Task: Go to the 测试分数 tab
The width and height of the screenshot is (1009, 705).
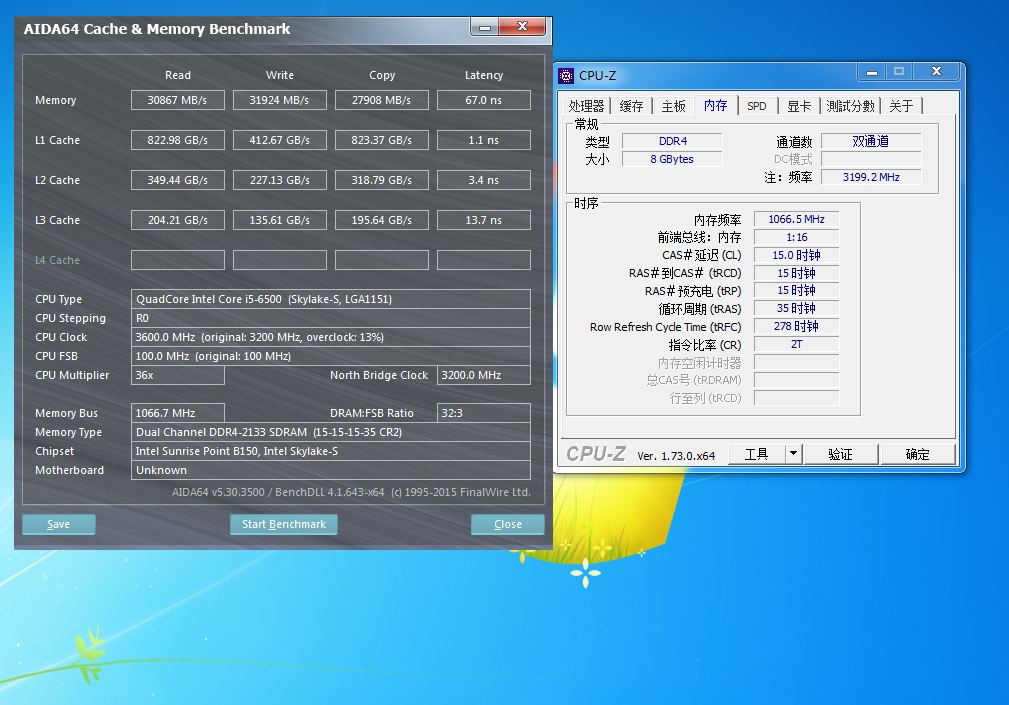Action: tap(850, 106)
